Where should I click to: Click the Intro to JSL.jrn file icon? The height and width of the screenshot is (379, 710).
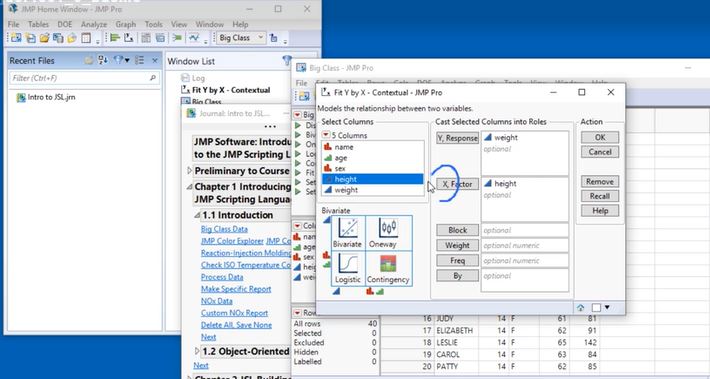[x=21, y=97]
